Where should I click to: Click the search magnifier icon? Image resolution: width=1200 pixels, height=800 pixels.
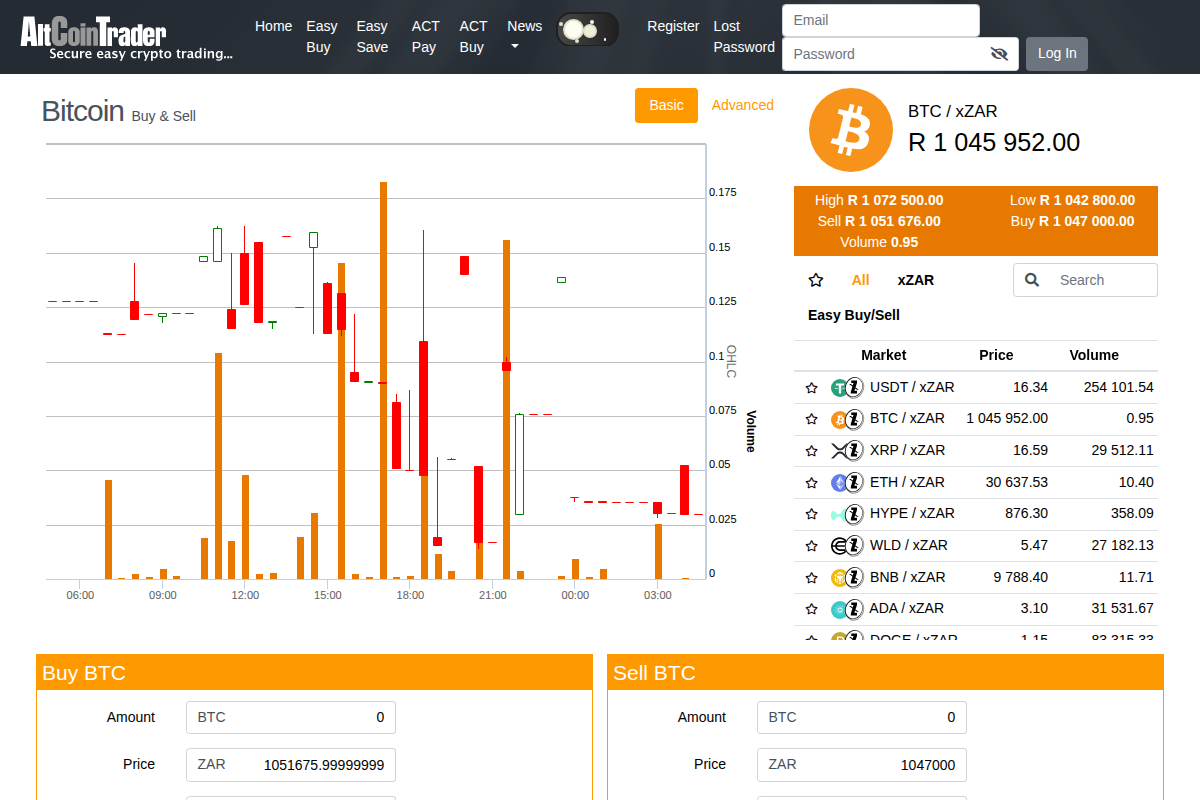[1033, 280]
